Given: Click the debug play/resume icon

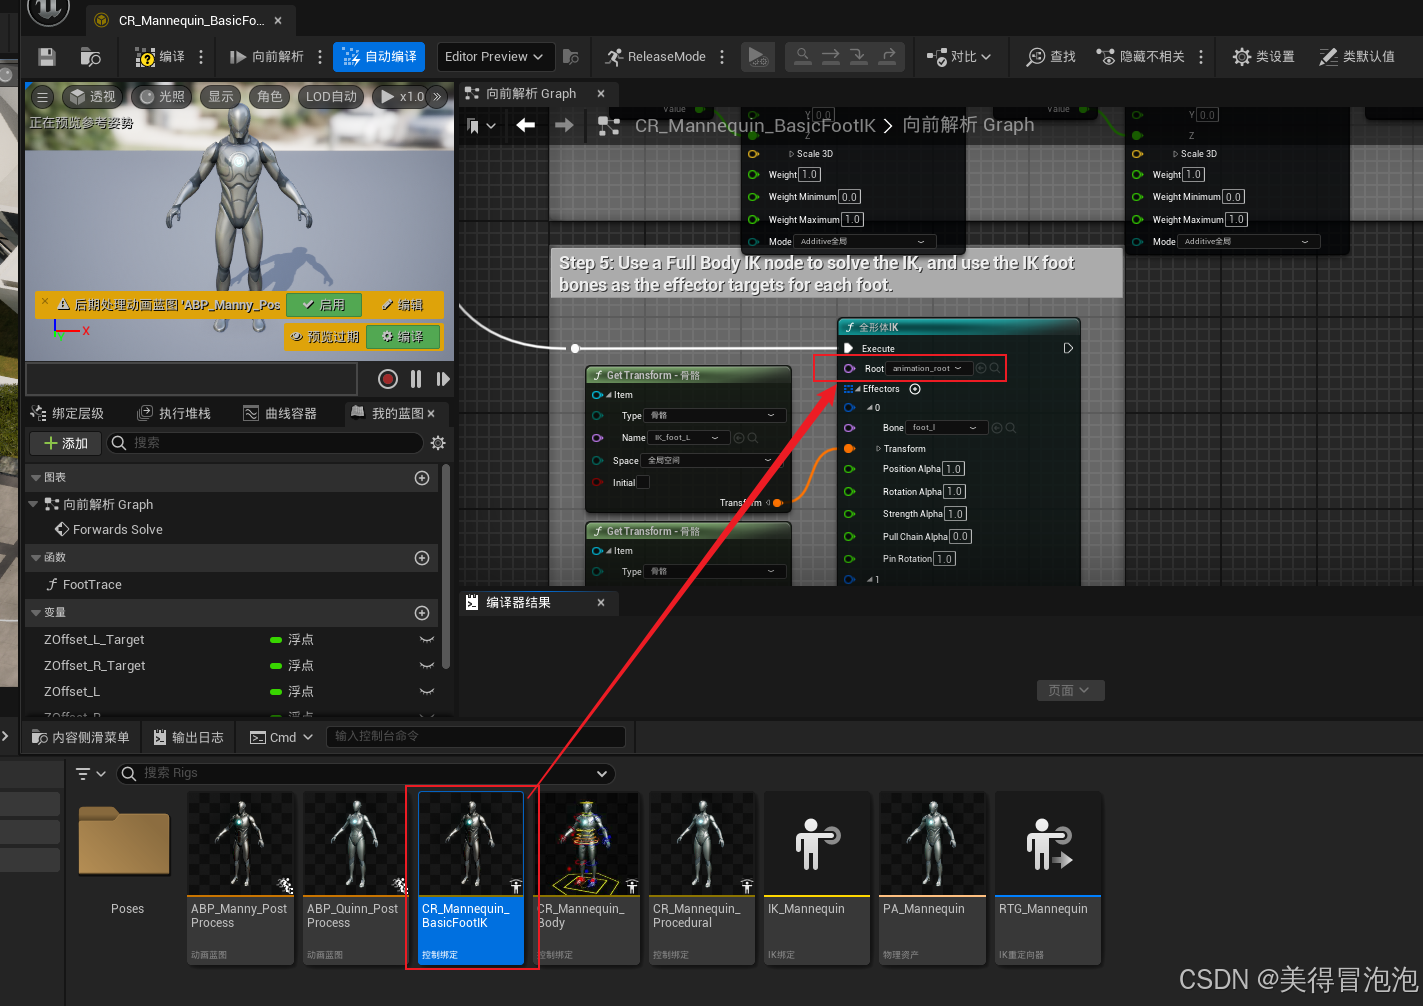Looking at the screenshot, I should pos(758,57).
